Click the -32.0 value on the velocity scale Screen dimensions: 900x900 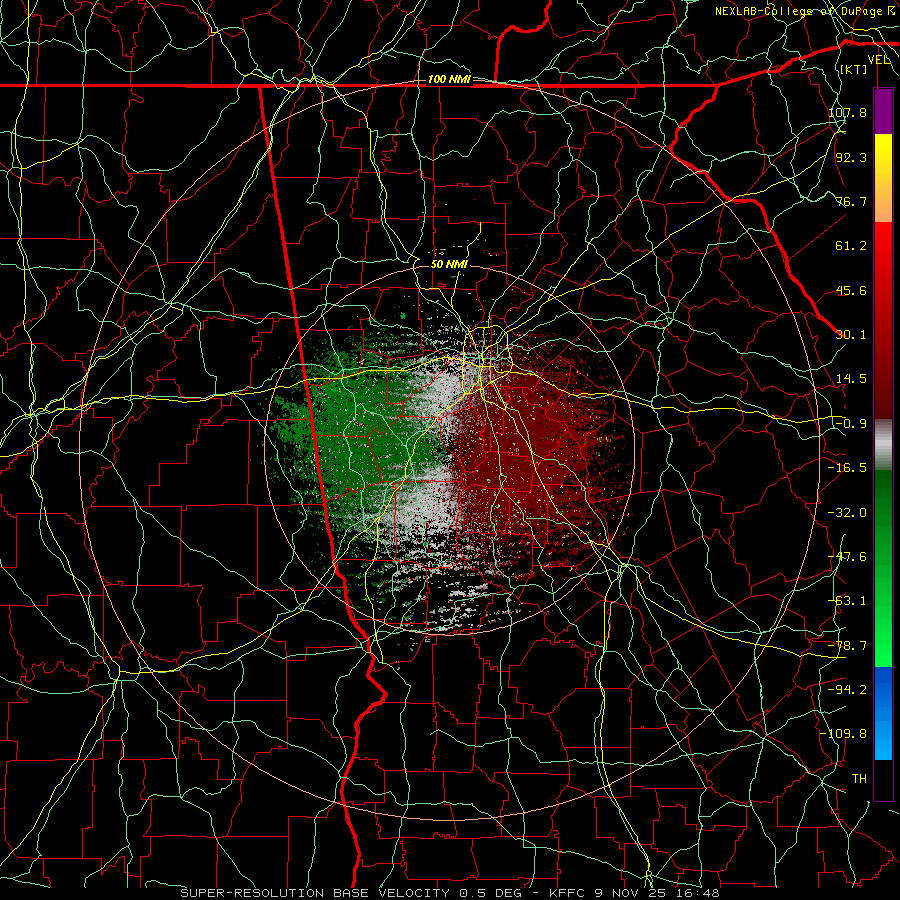pos(847,513)
